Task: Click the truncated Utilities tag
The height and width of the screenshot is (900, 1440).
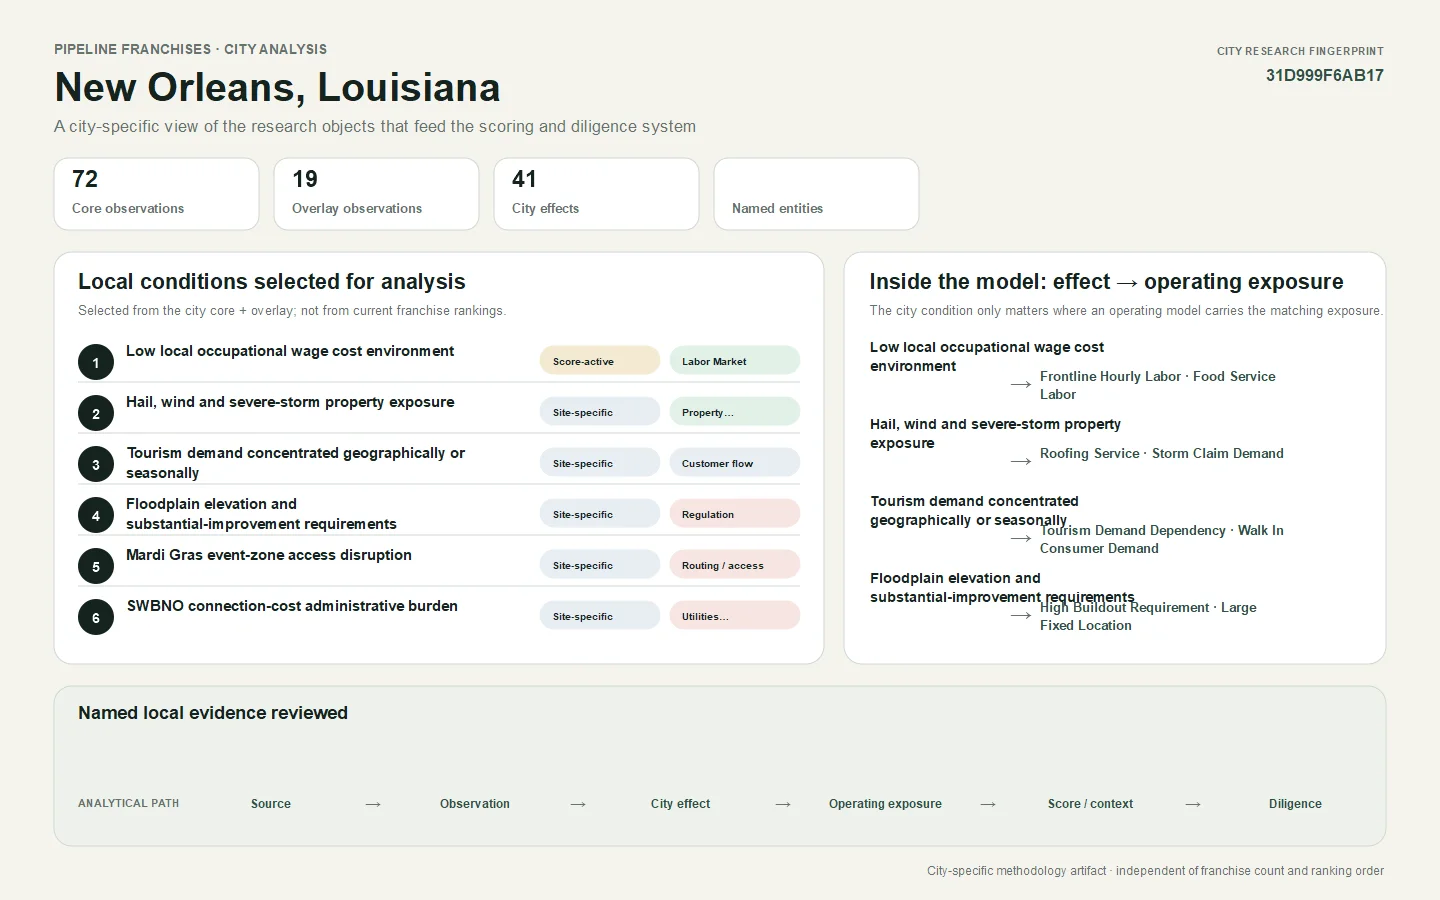Action: tap(735, 616)
